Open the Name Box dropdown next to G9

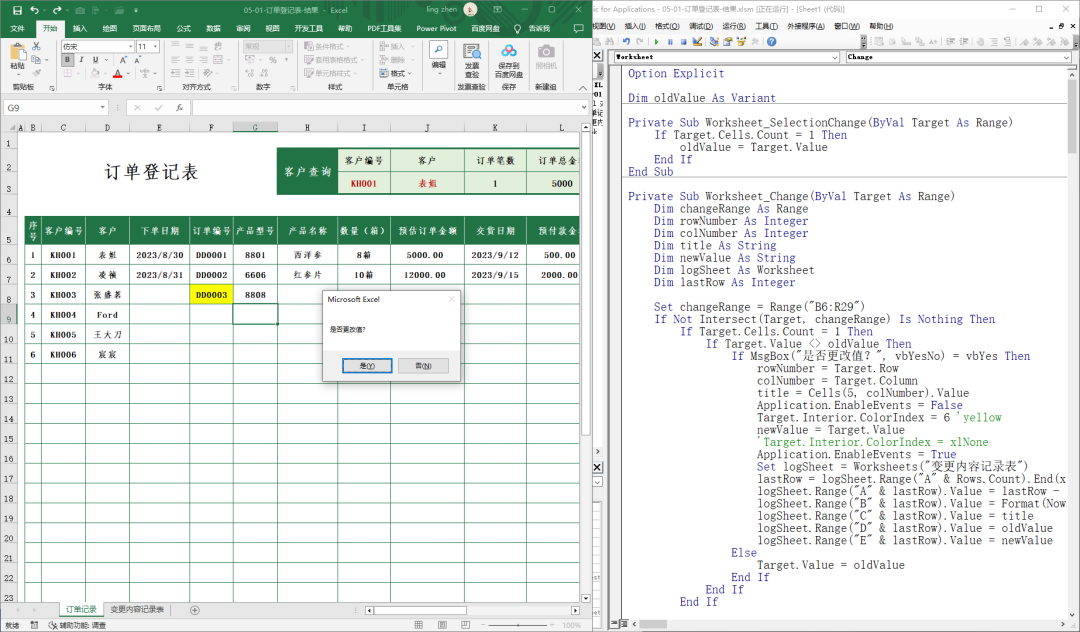point(103,107)
